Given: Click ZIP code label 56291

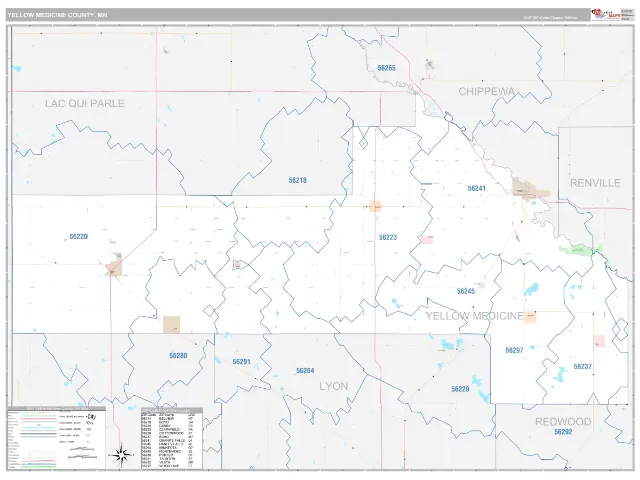Looking at the screenshot, I should pos(242,362).
